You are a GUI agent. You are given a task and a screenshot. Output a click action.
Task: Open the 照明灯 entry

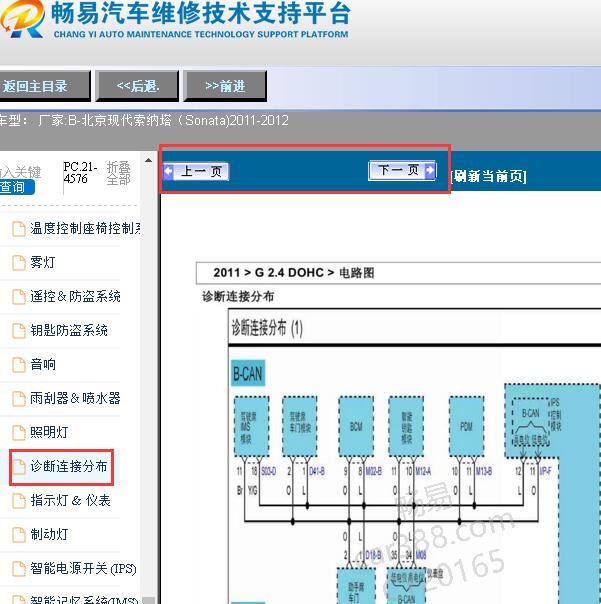pyautogui.click(x=49, y=432)
